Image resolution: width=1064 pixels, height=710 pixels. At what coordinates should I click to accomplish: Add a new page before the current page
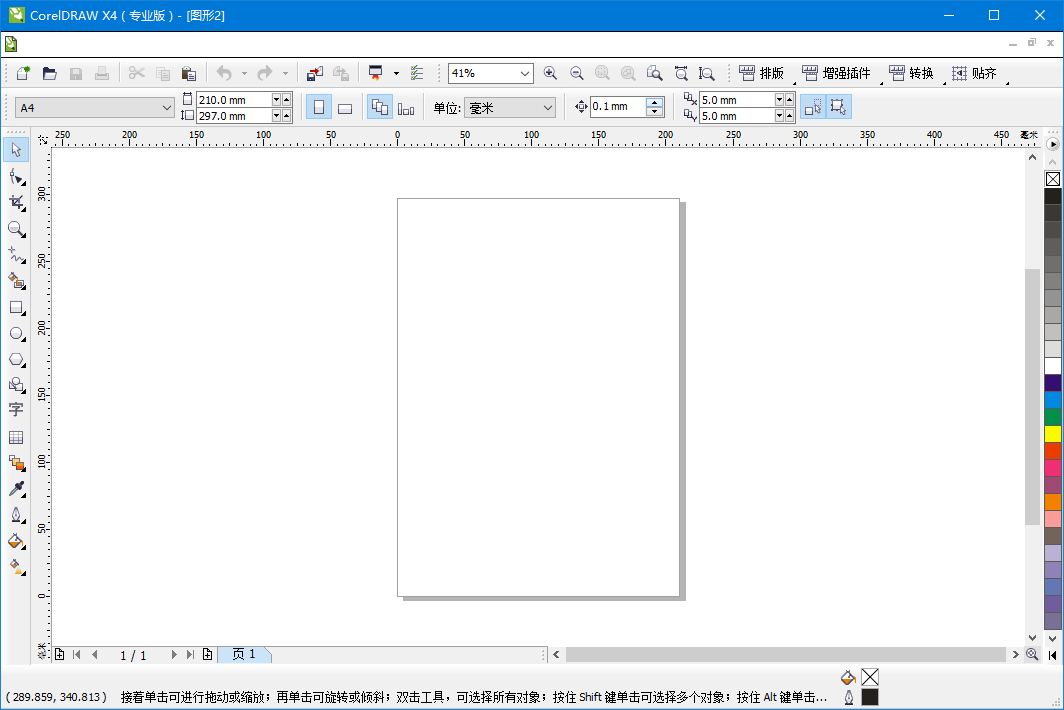[60, 654]
